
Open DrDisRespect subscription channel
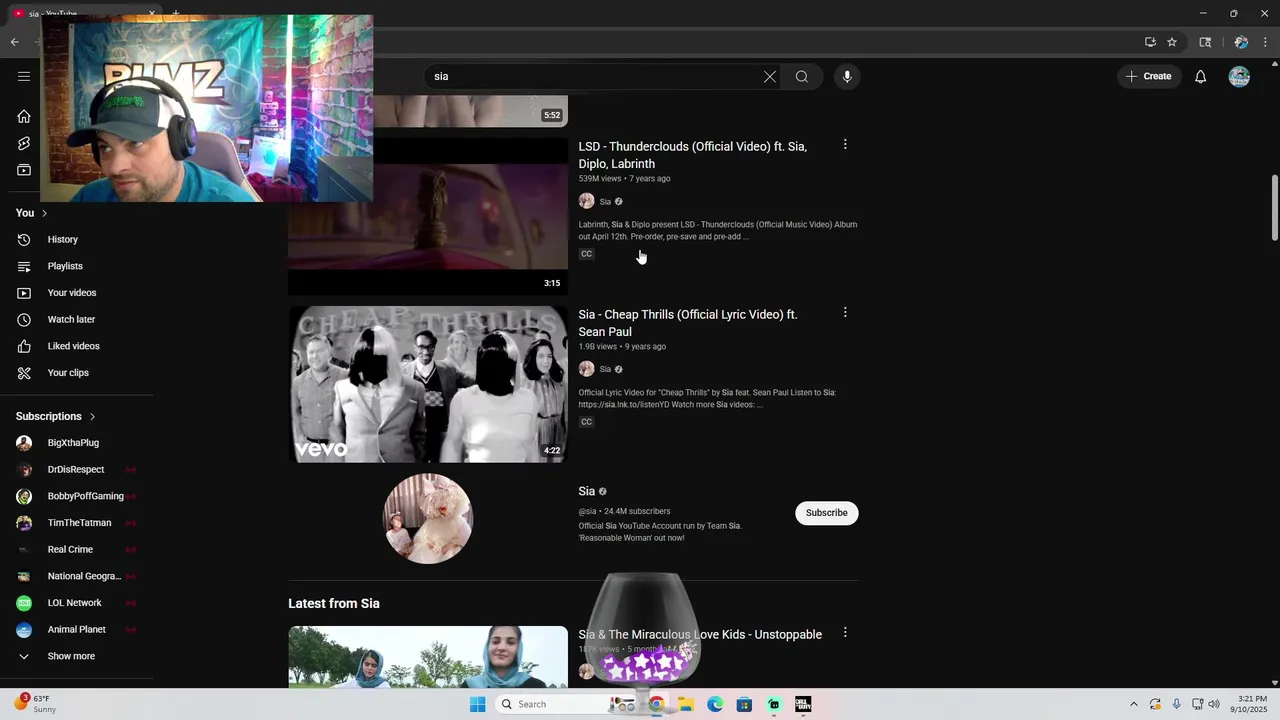76,470
